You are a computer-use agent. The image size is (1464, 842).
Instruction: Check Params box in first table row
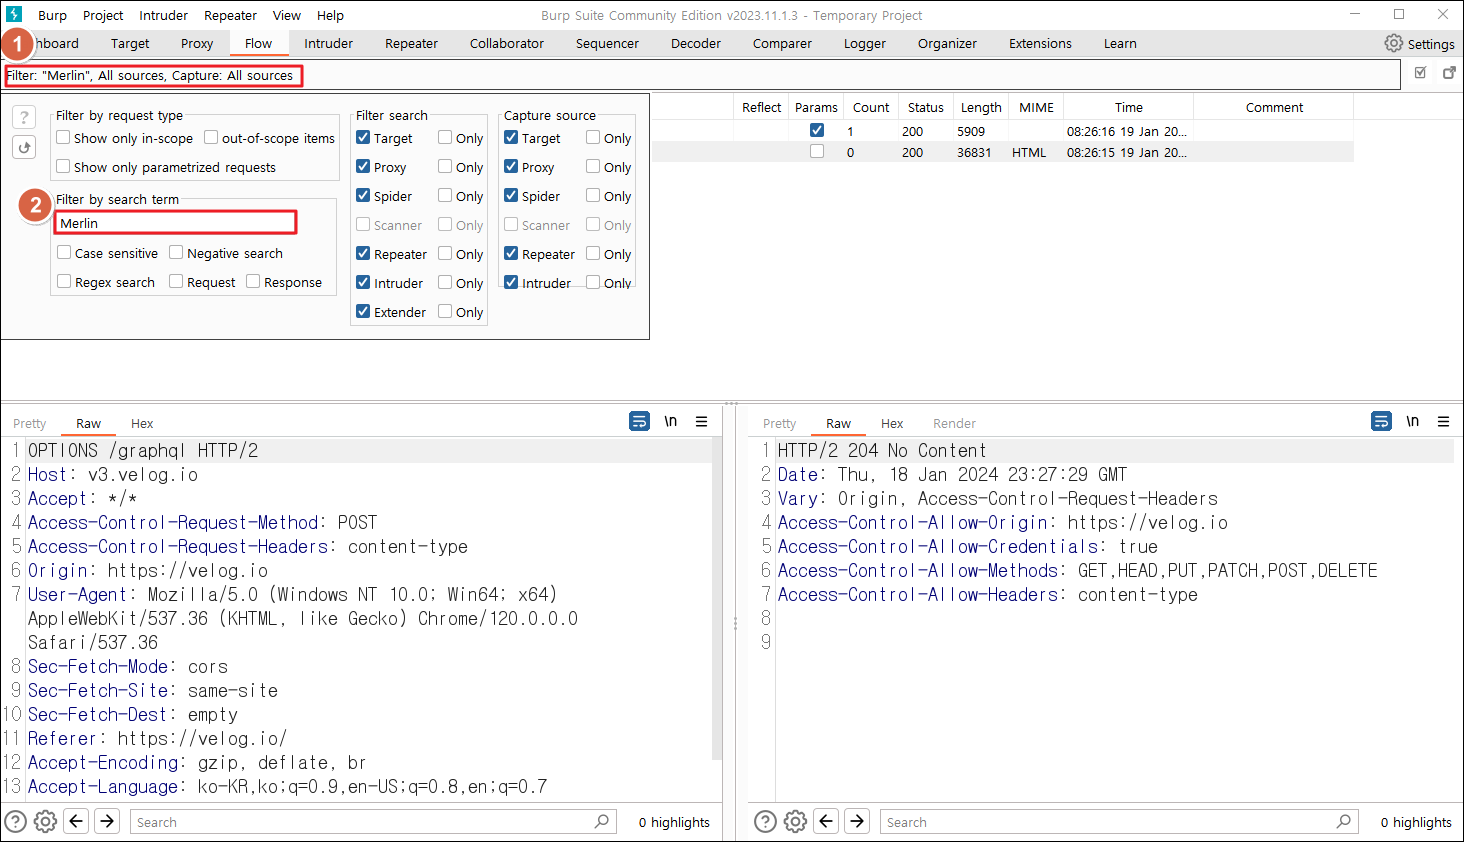817,130
